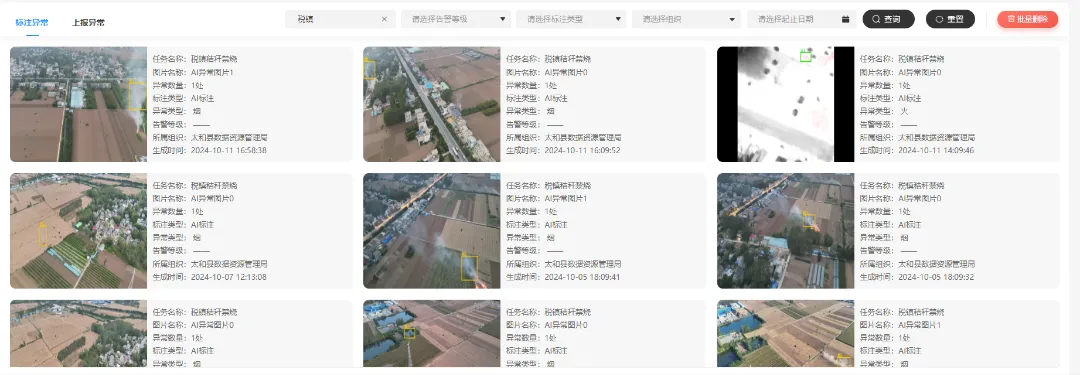Click the 税镇 keyword input field
The width and height of the screenshot is (1080, 375).
coord(341,19)
